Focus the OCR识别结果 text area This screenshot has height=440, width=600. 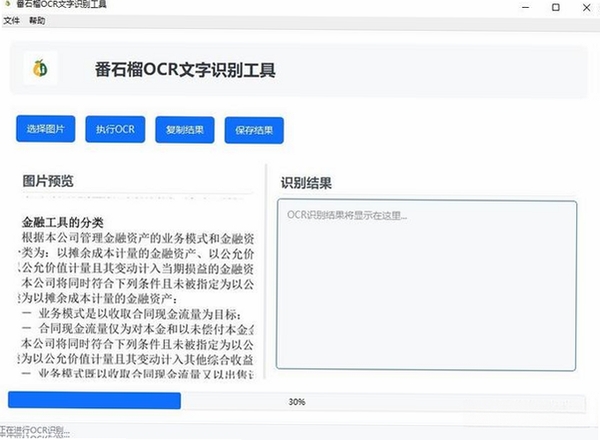pyautogui.click(x=426, y=285)
